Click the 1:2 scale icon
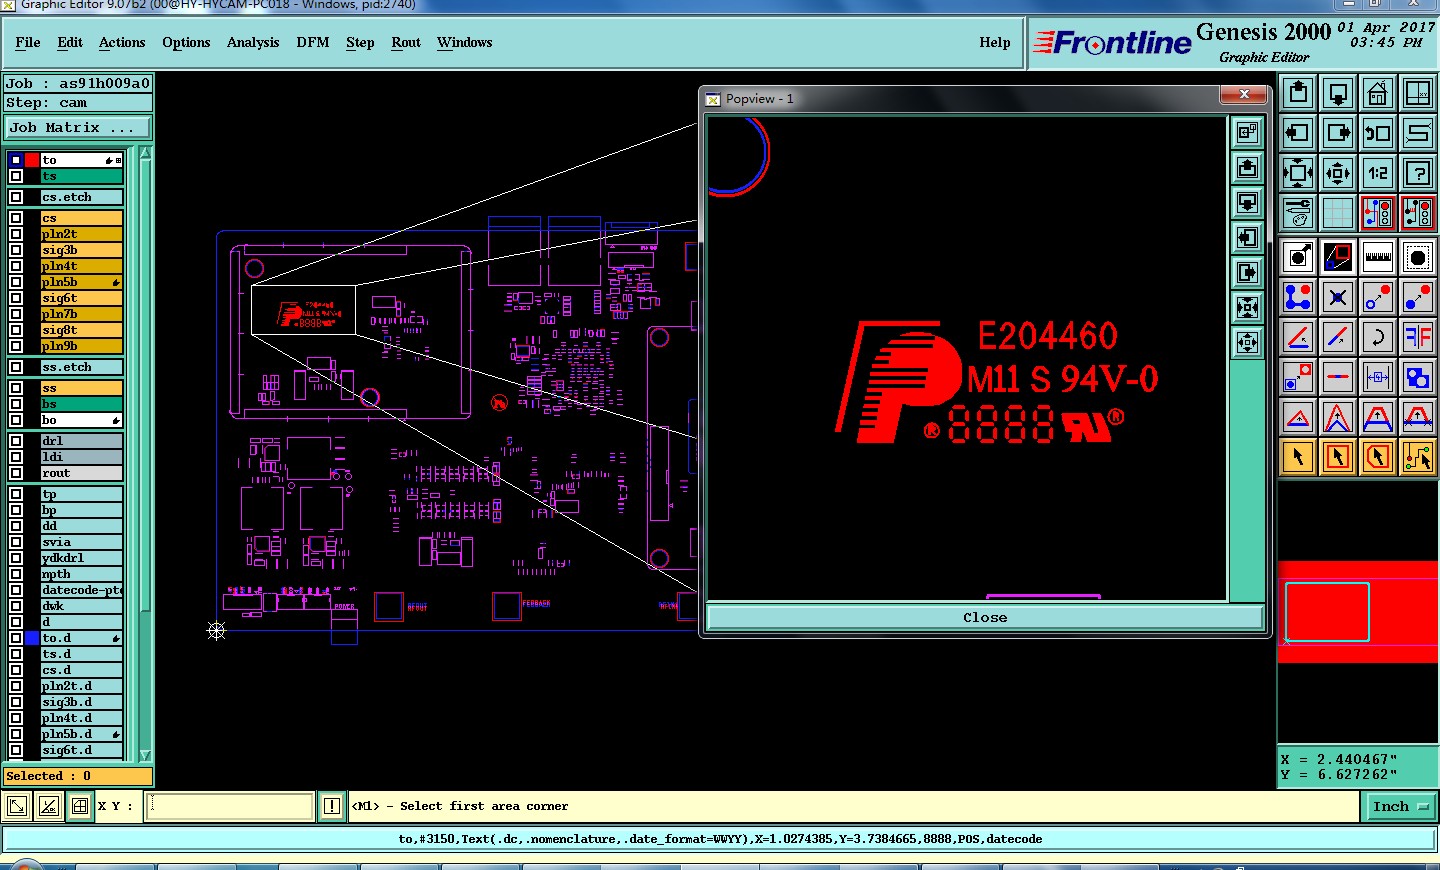This screenshot has height=870, width=1440. click(1378, 173)
